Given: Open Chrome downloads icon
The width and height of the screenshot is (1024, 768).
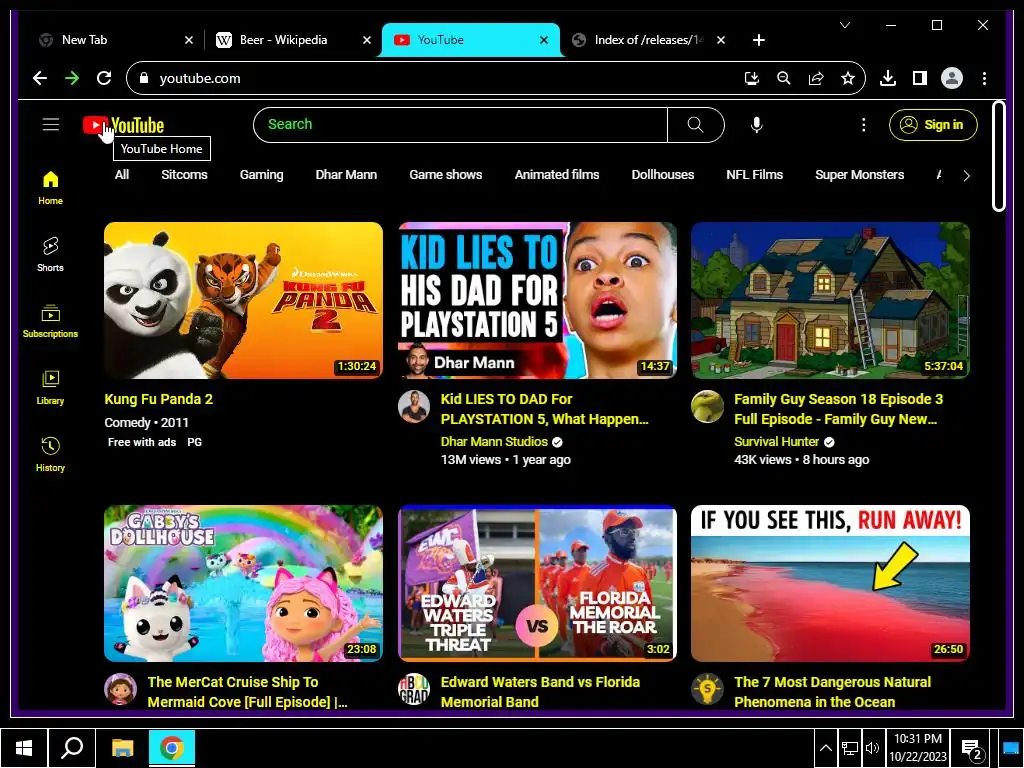Looking at the screenshot, I should coord(888,78).
